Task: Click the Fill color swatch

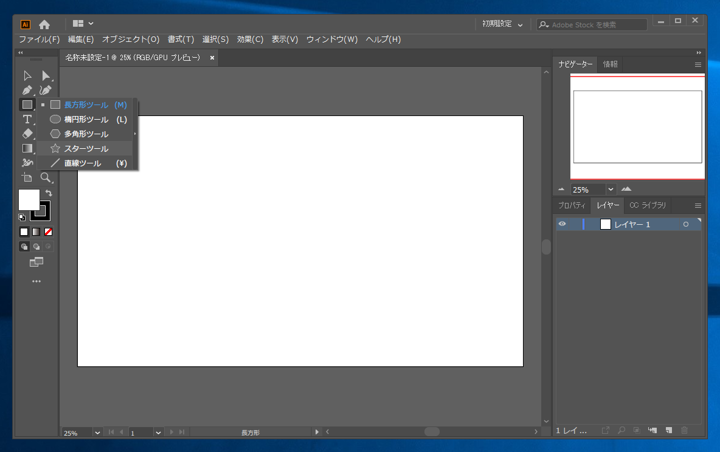Action: [28, 200]
